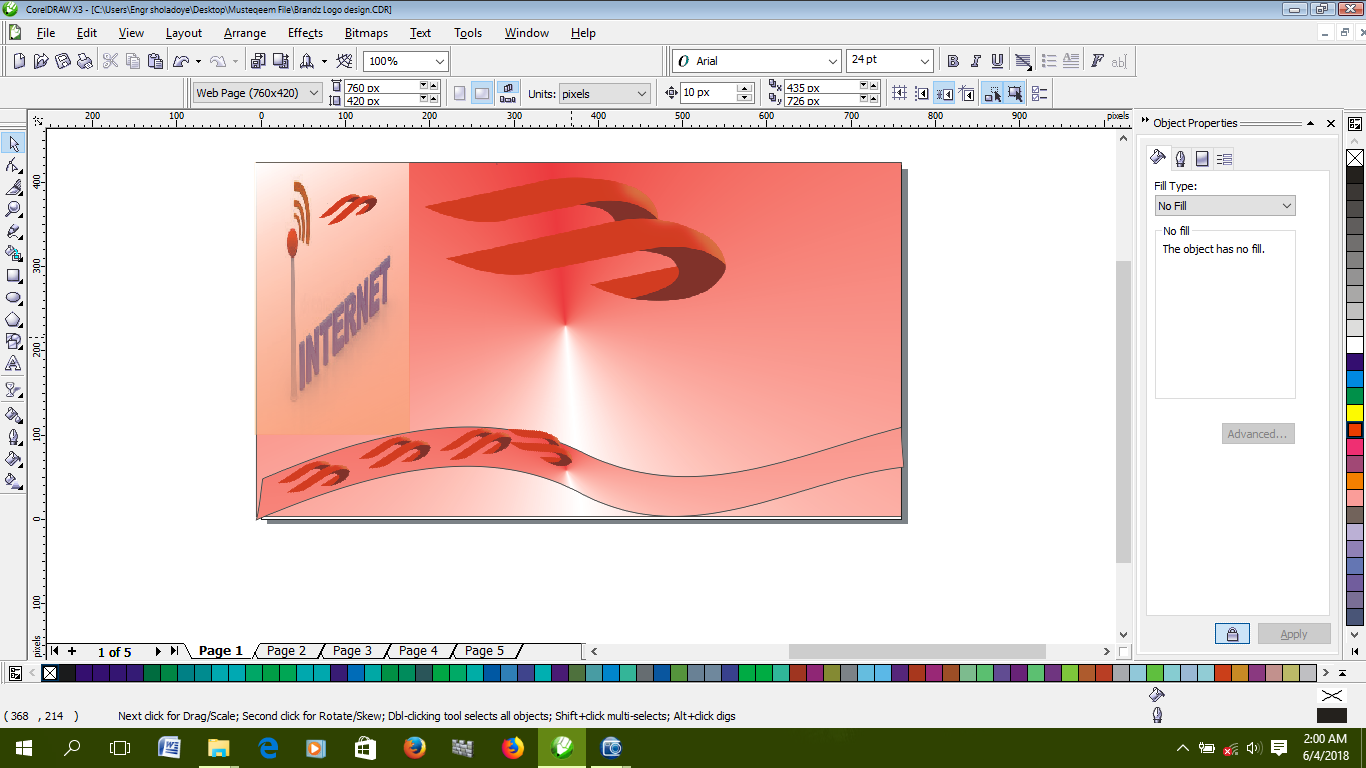1366x768 pixels.
Task: Toggle bold text formatting
Action: click(952, 60)
